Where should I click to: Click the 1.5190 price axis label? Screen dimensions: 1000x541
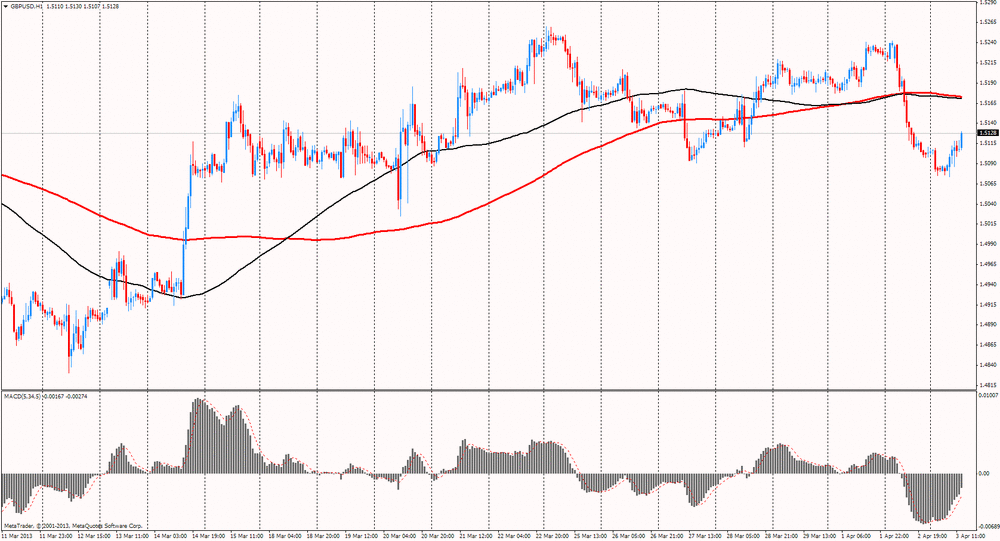(987, 82)
